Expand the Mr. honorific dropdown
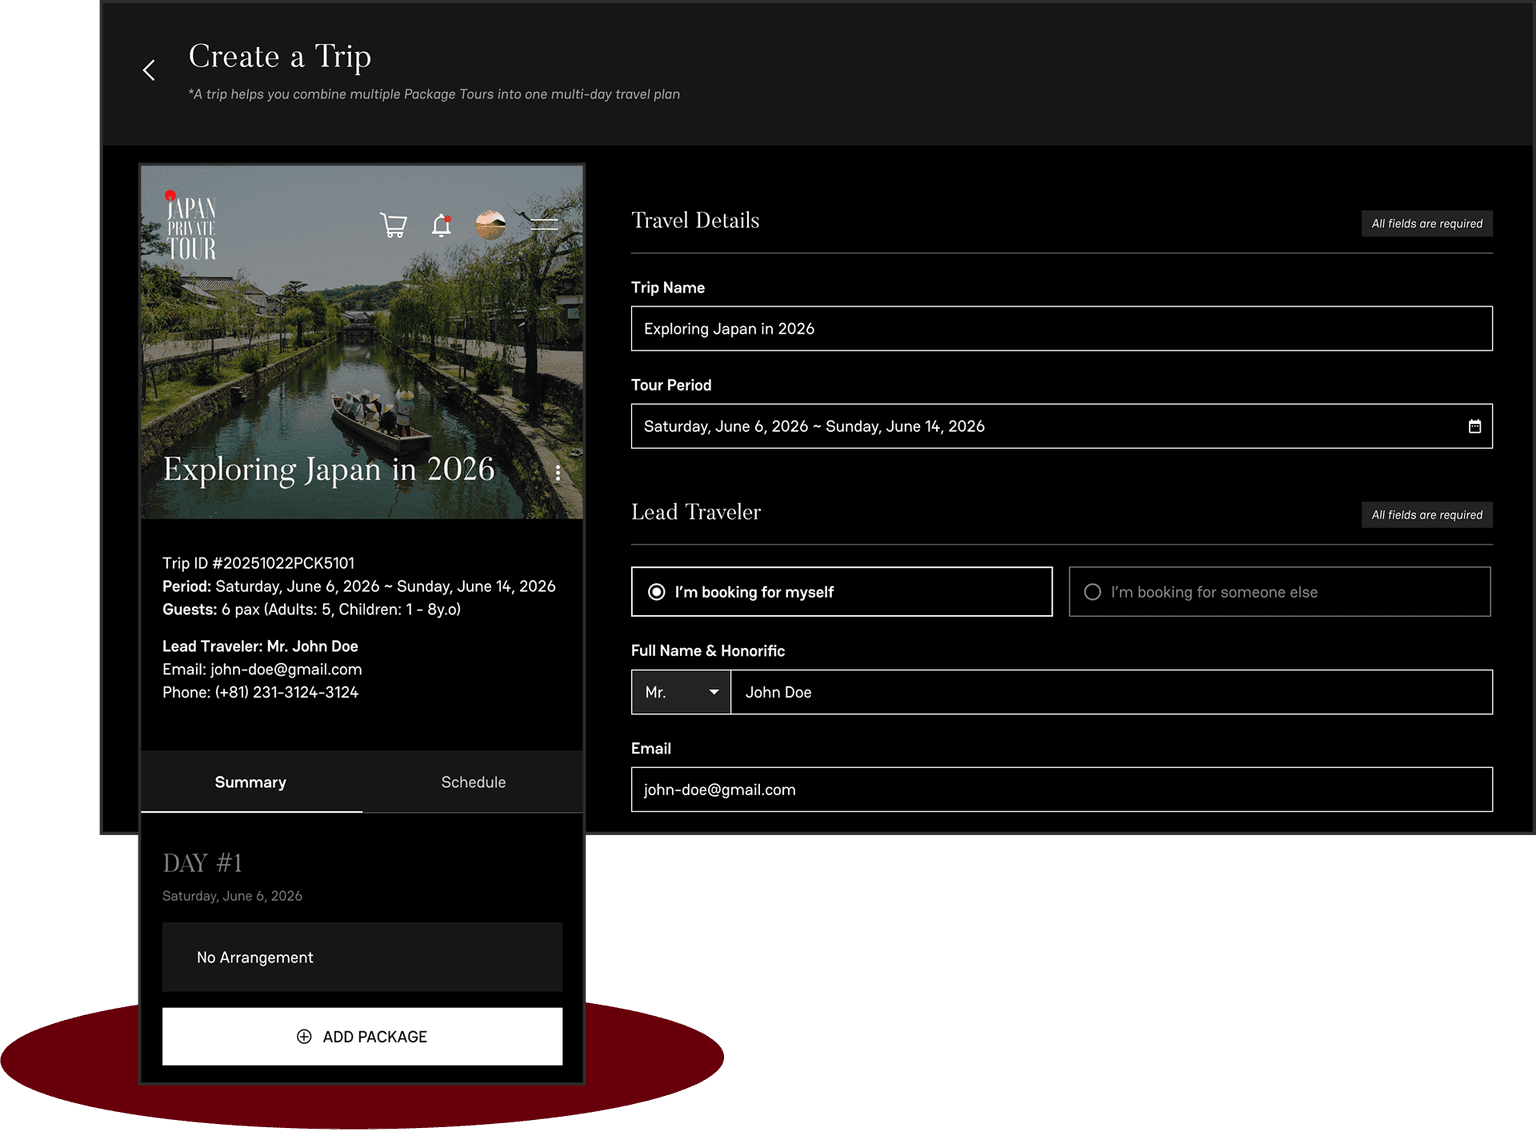The height and width of the screenshot is (1131, 1536). click(x=681, y=692)
